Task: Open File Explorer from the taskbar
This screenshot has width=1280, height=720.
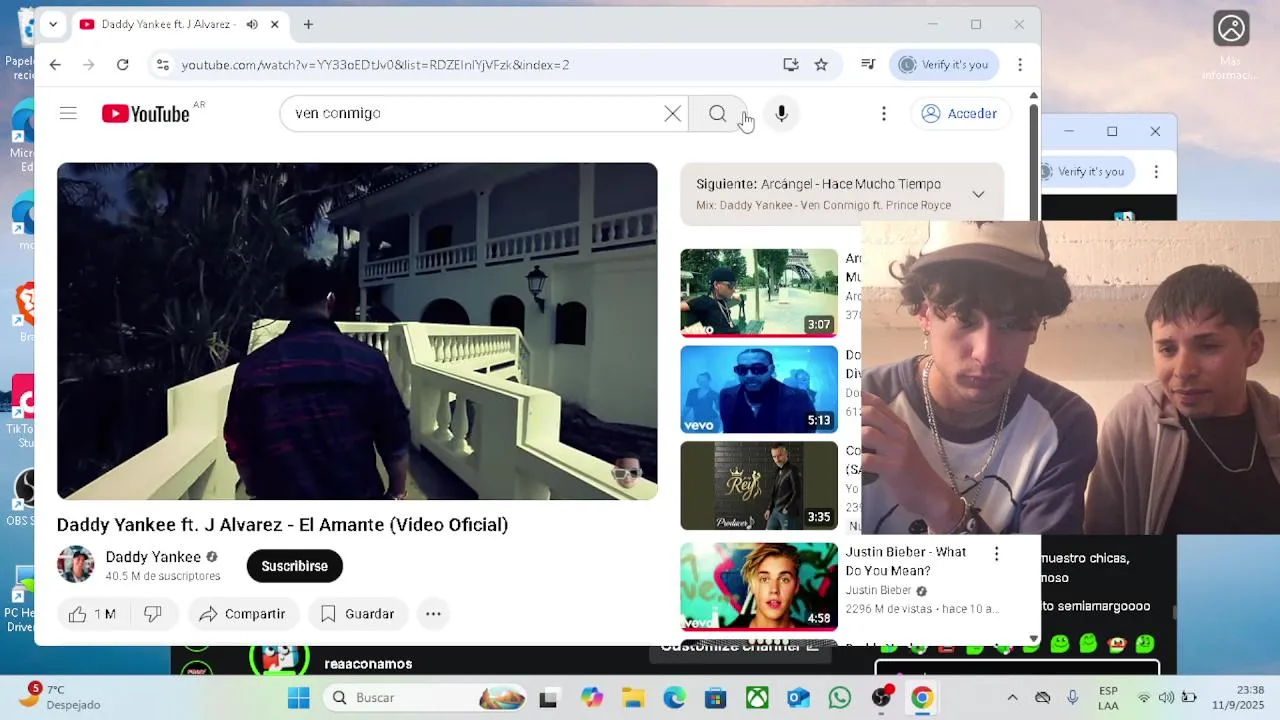Action: (633, 698)
